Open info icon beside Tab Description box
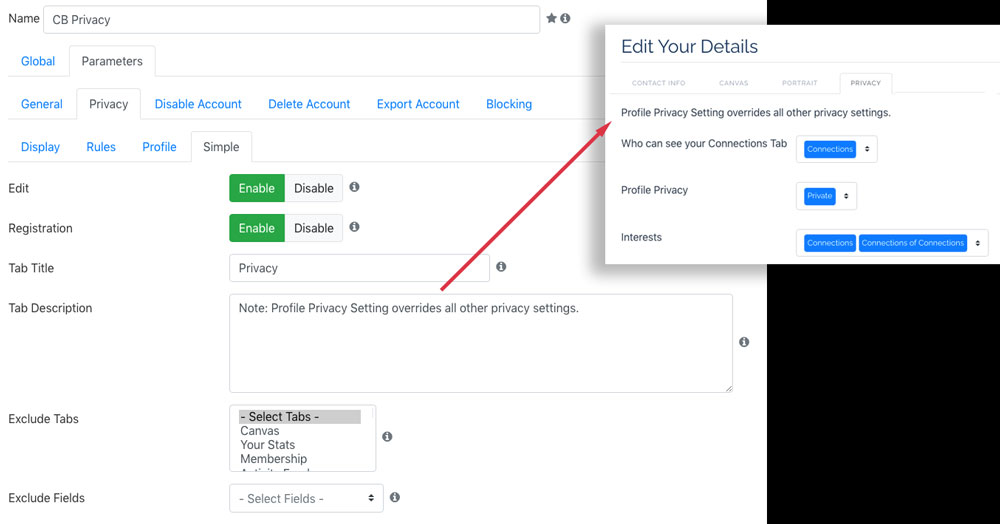Image resolution: width=1000 pixels, height=524 pixels. pyautogui.click(x=744, y=342)
